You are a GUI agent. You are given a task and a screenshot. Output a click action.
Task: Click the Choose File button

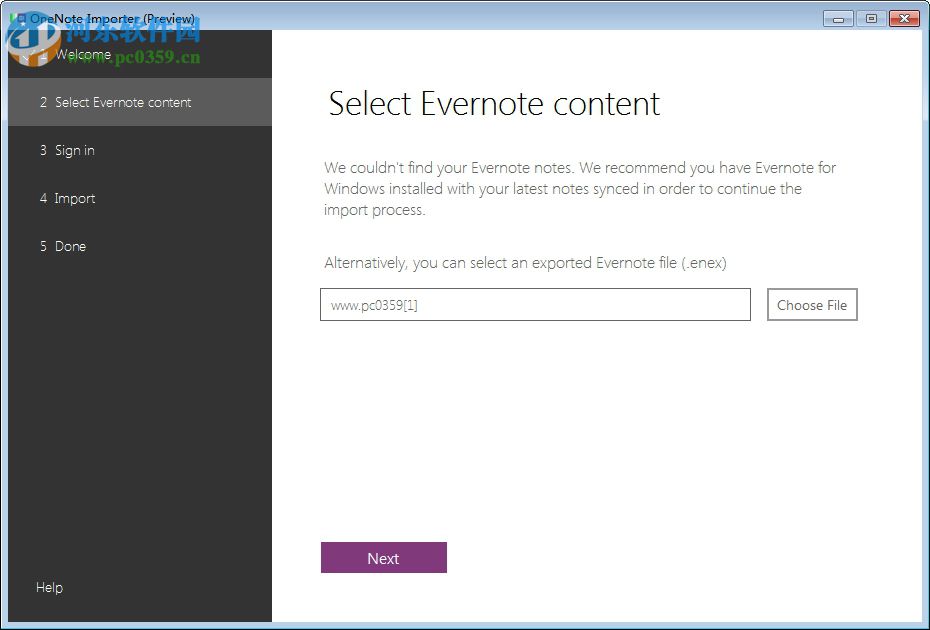tap(812, 304)
